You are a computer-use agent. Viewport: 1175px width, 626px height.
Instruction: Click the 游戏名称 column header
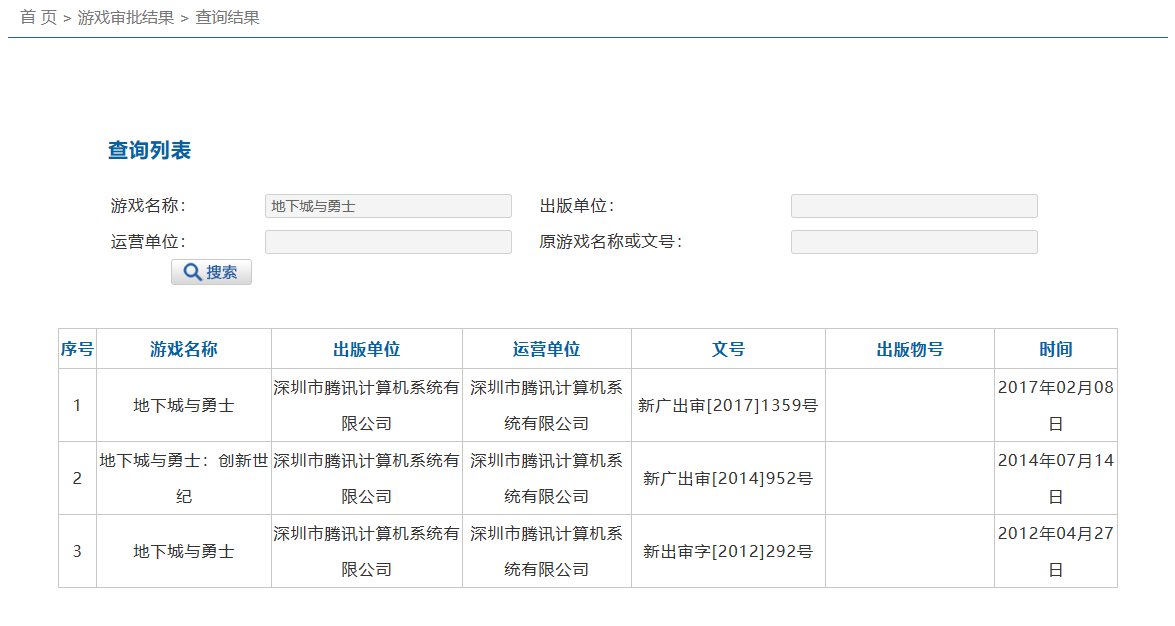(x=184, y=349)
